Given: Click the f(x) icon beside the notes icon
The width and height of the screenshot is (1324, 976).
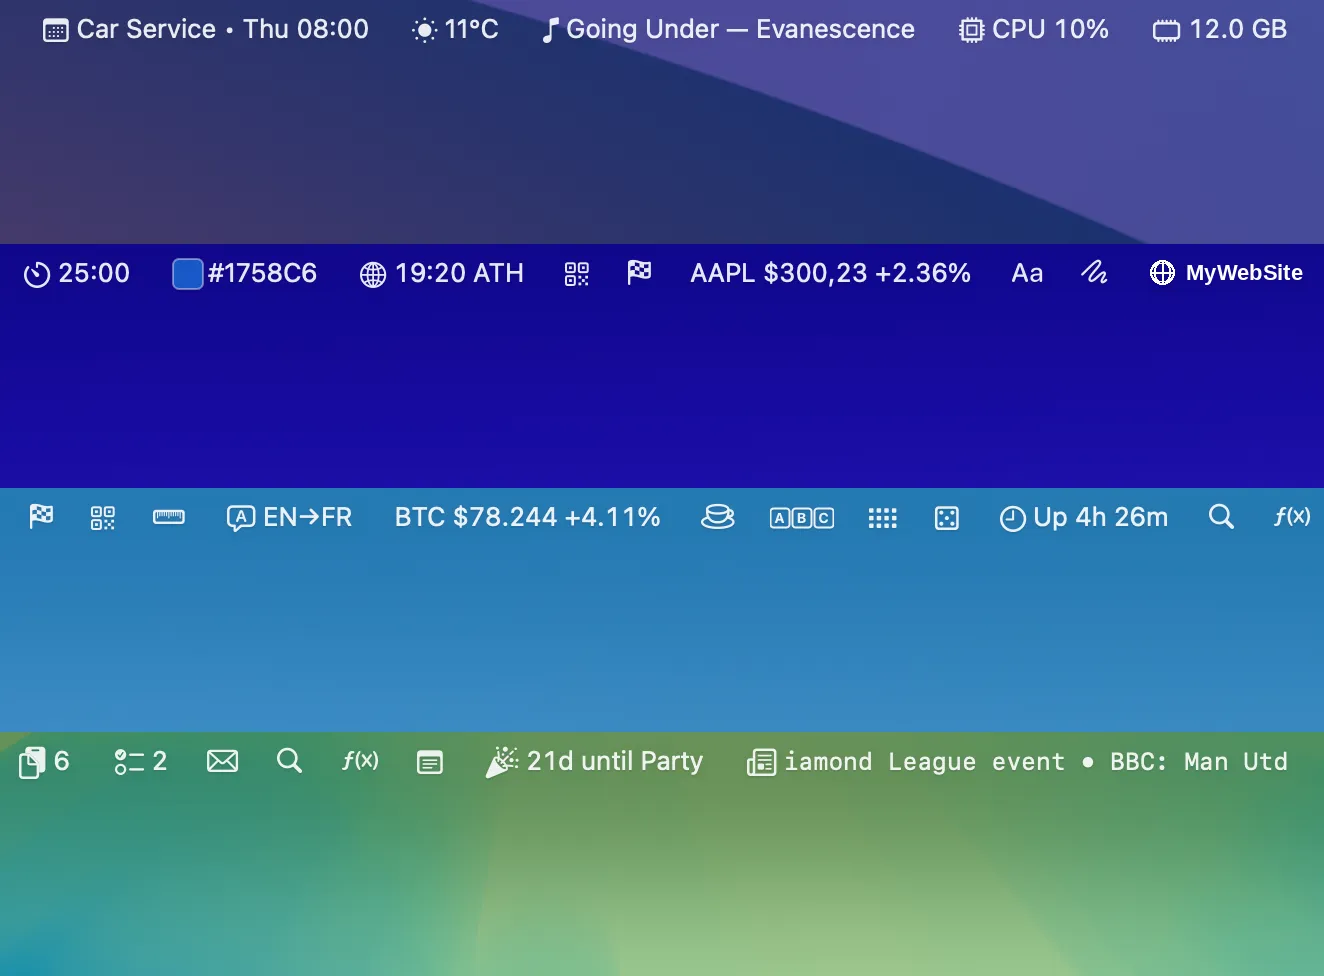Looking at the screenshot, I should click(360, 760).
